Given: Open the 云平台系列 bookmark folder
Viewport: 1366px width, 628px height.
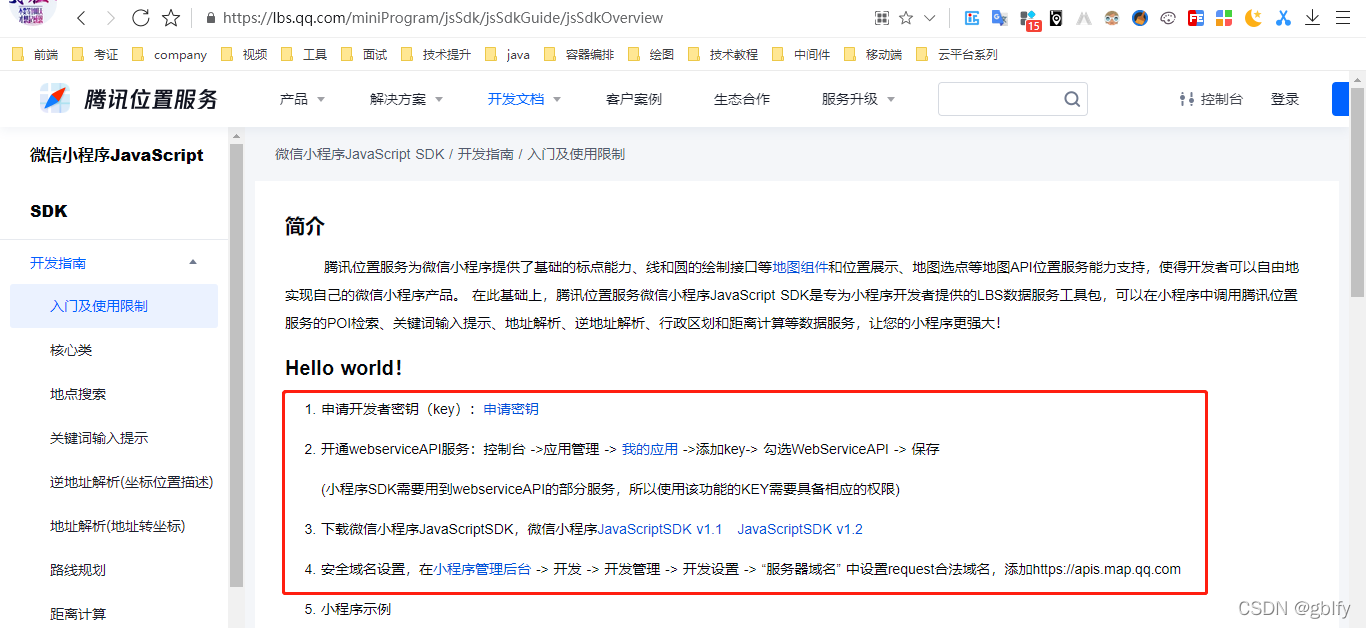Looking at the screenshot, I should click(956, 54).
